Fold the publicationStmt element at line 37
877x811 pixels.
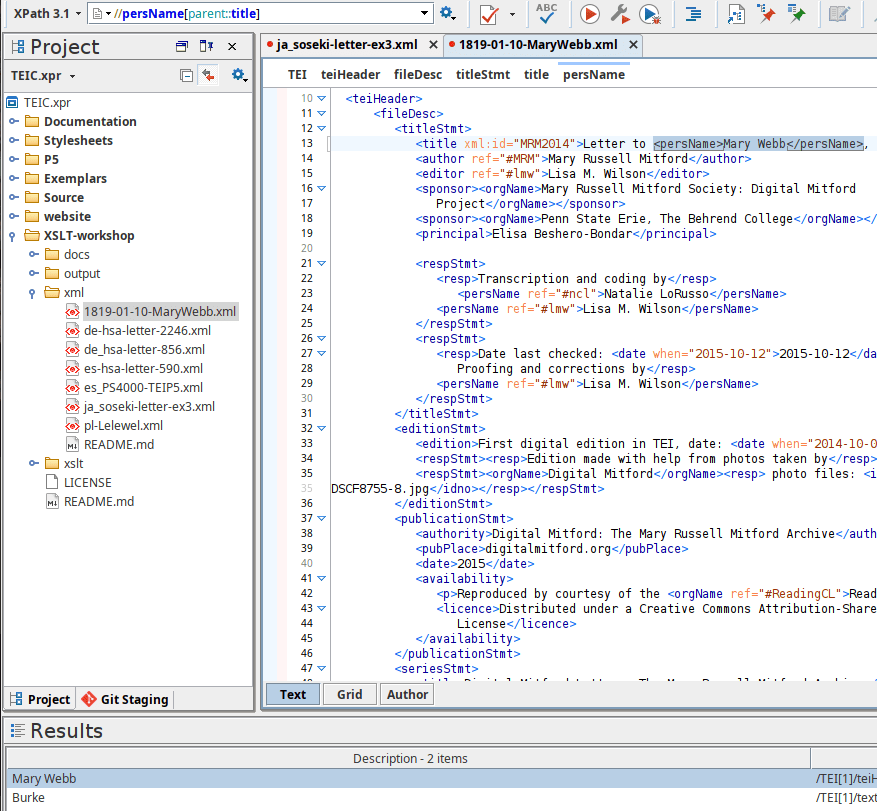(322, 518)
